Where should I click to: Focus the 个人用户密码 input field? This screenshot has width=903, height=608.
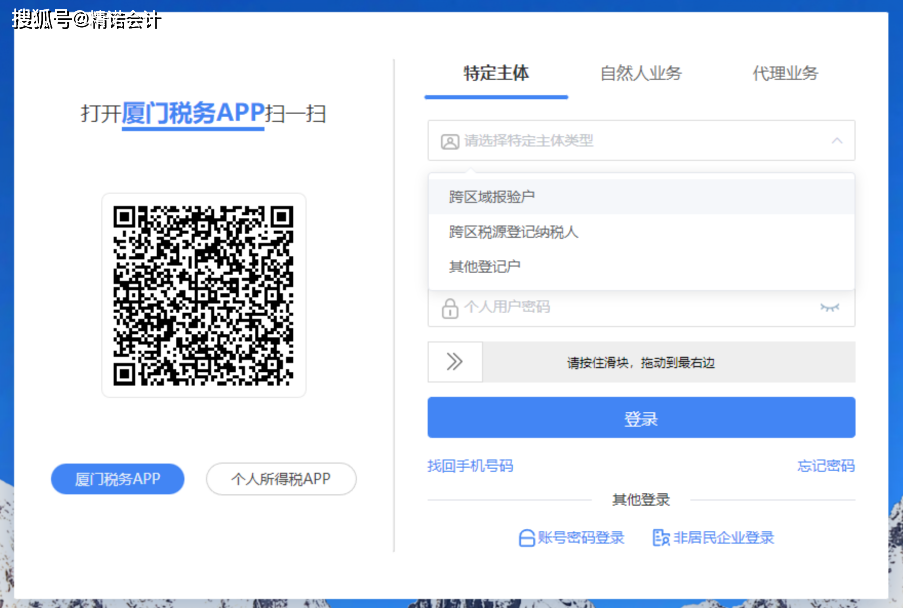[641, 307]
